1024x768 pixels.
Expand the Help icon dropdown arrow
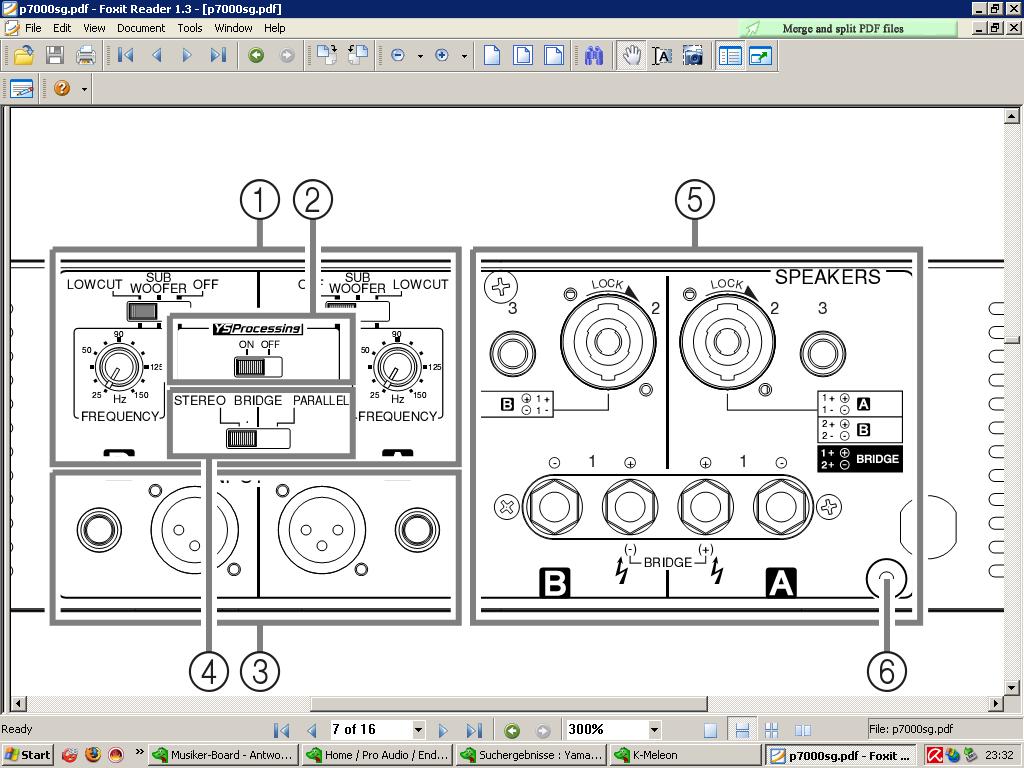84,89
